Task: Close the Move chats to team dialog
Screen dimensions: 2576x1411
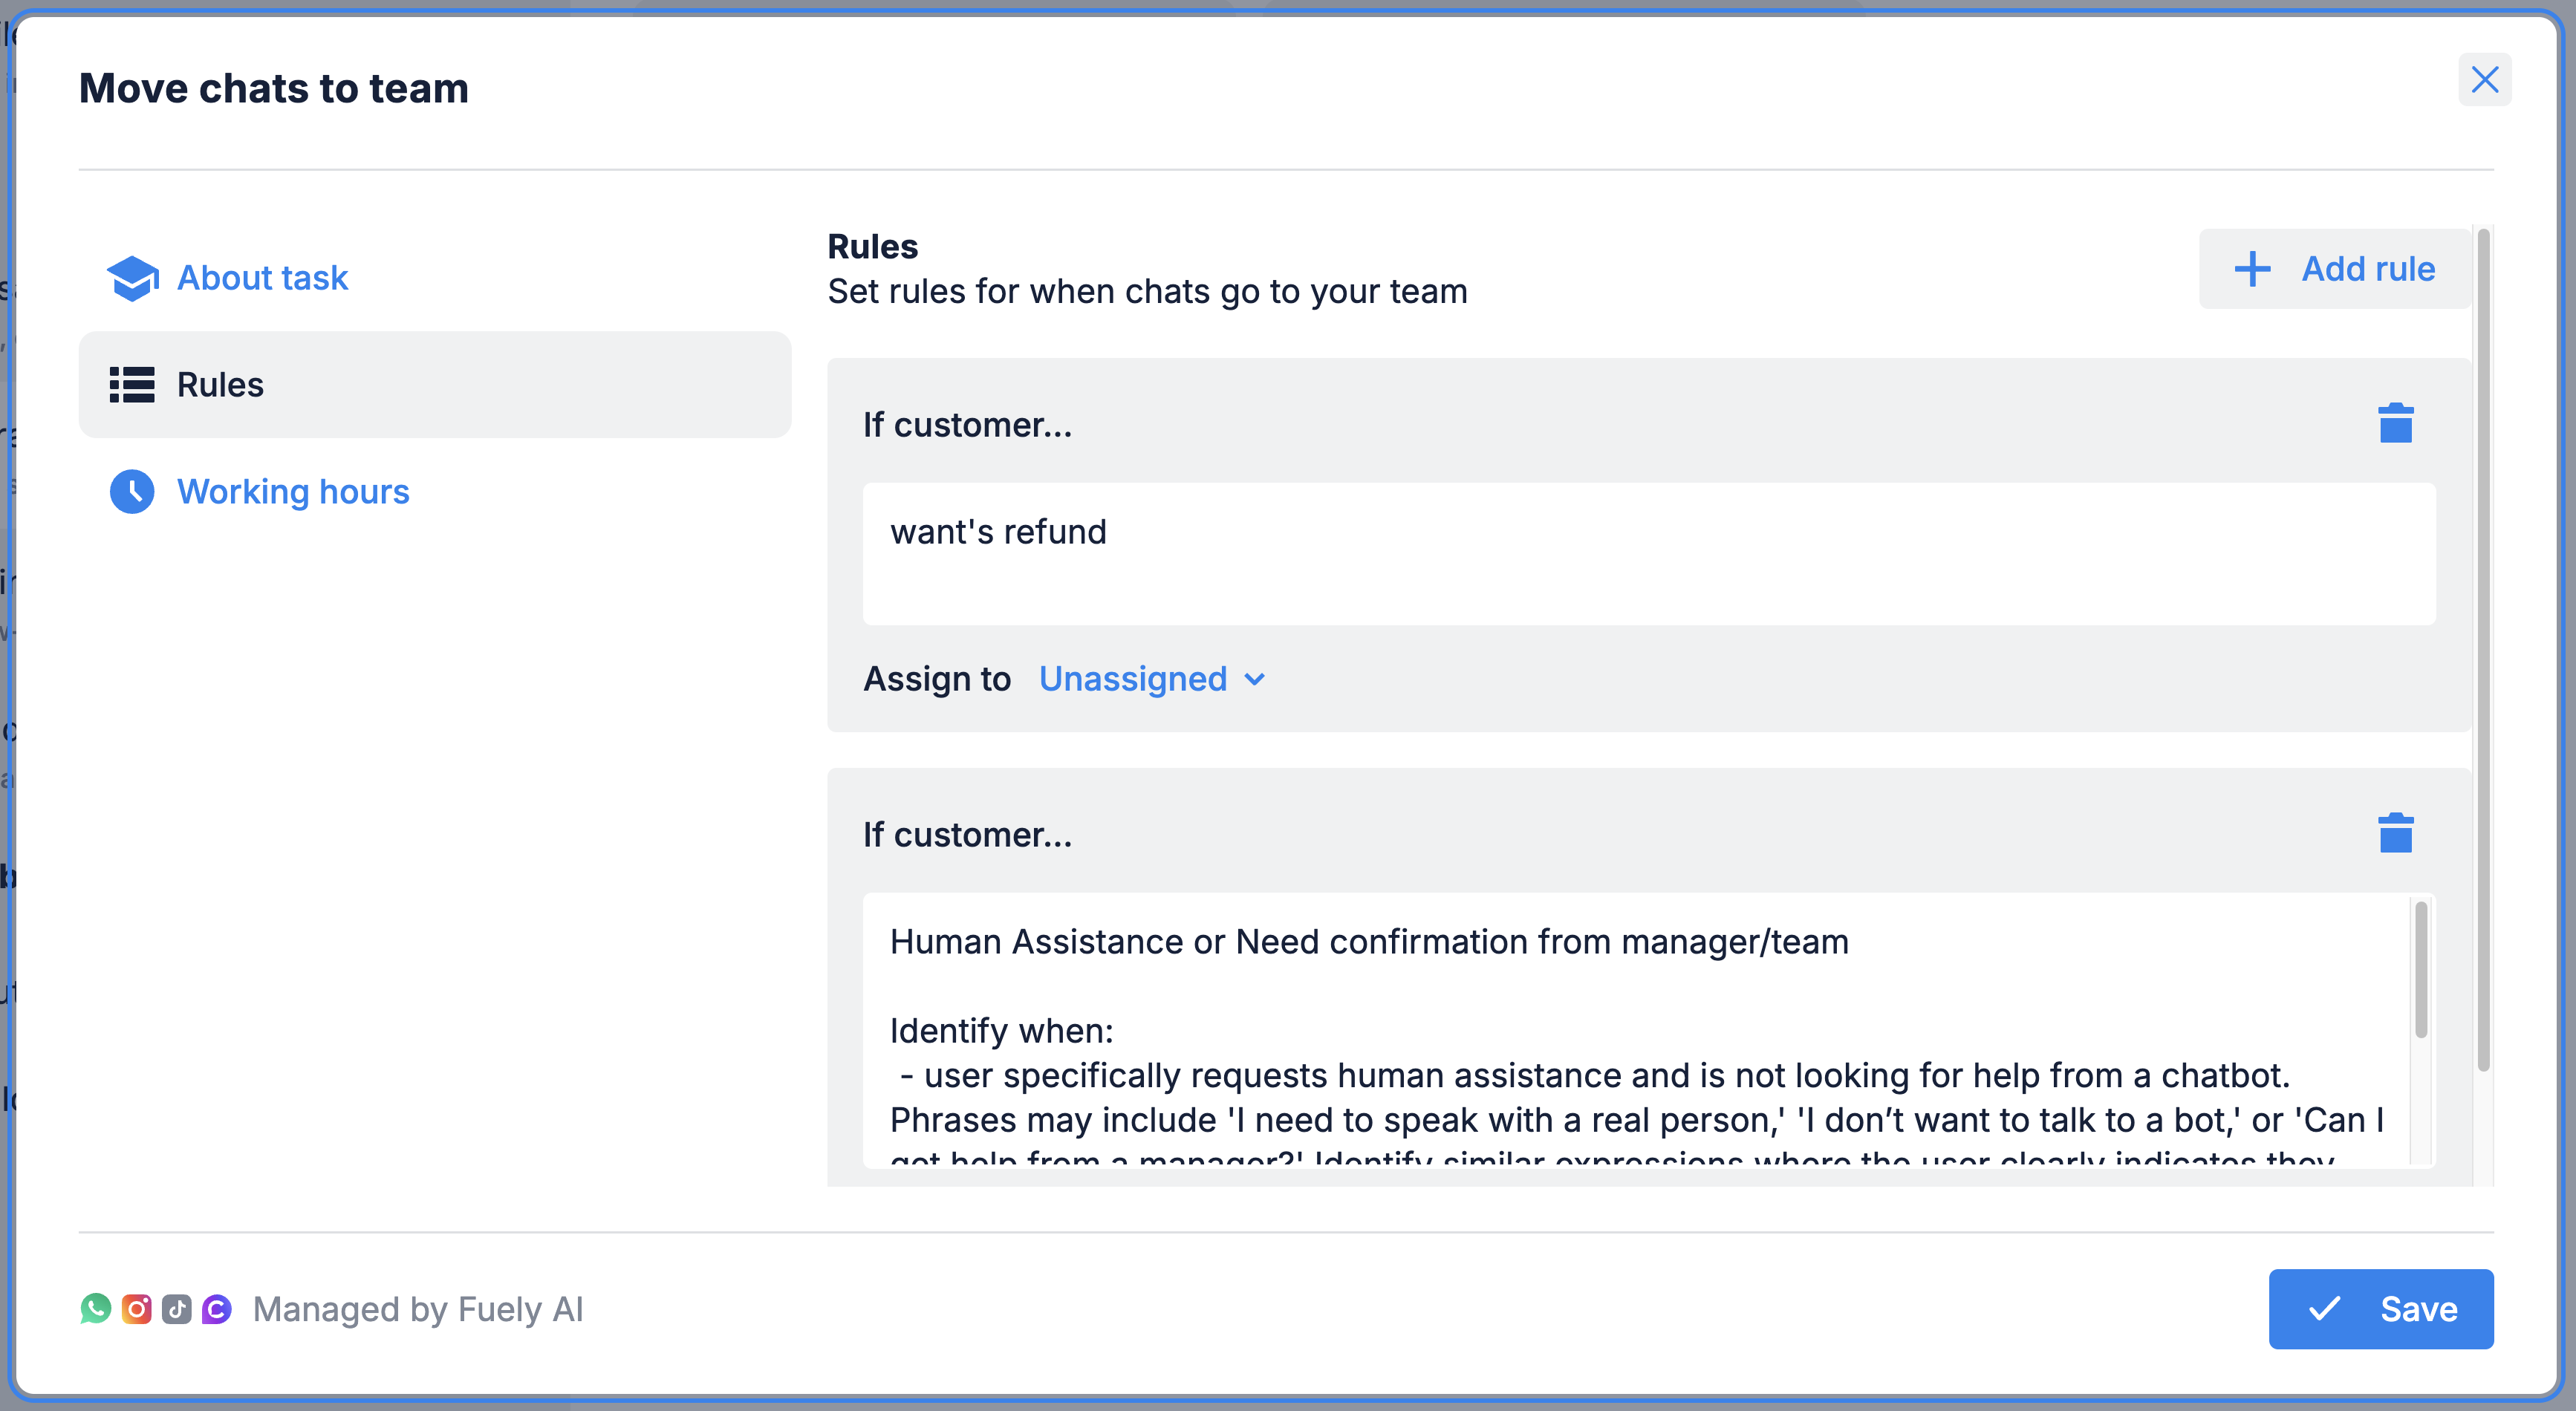Action: [x=2484, y=80]
